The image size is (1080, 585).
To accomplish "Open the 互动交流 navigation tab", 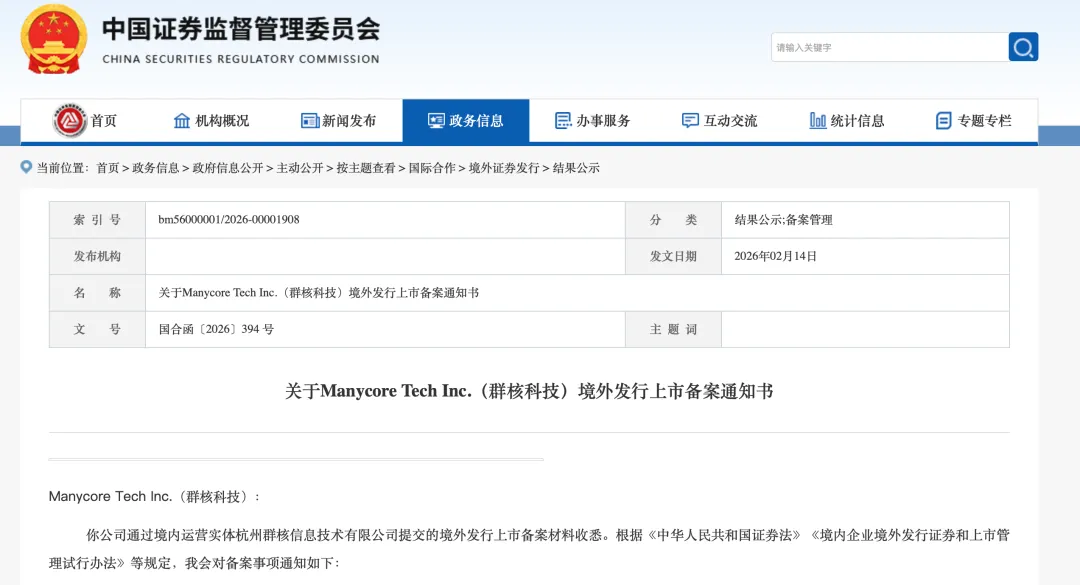I will tap(720, 121).
